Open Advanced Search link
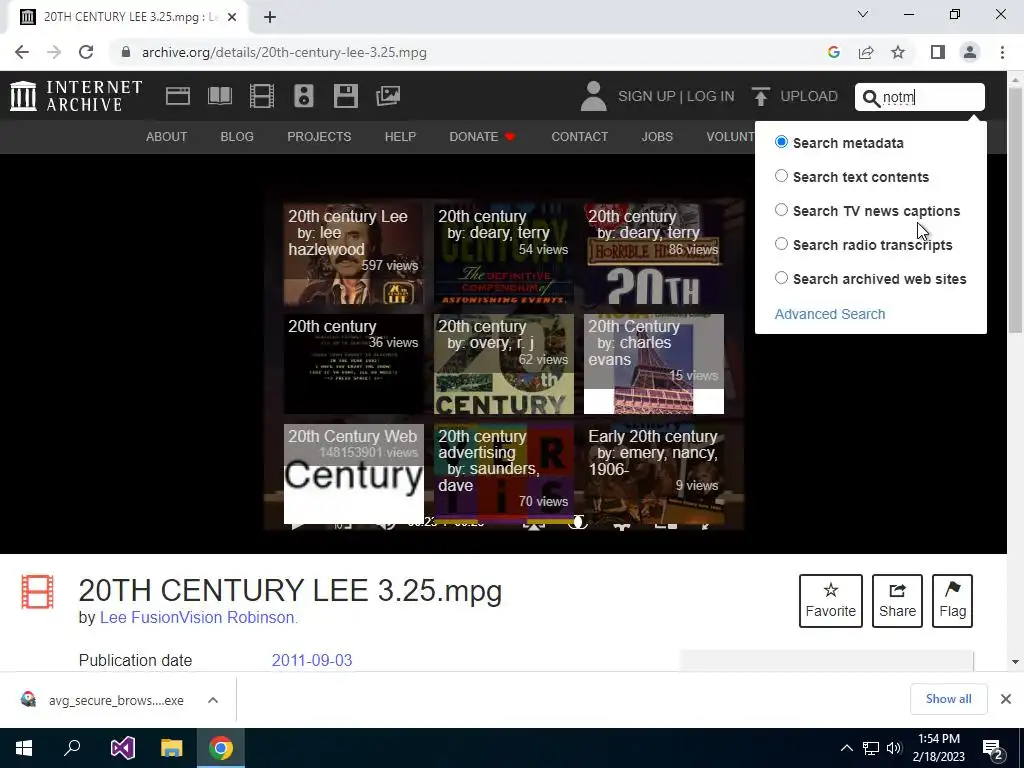The width and height of the screenshot is (1024, 768). point(830,314)
